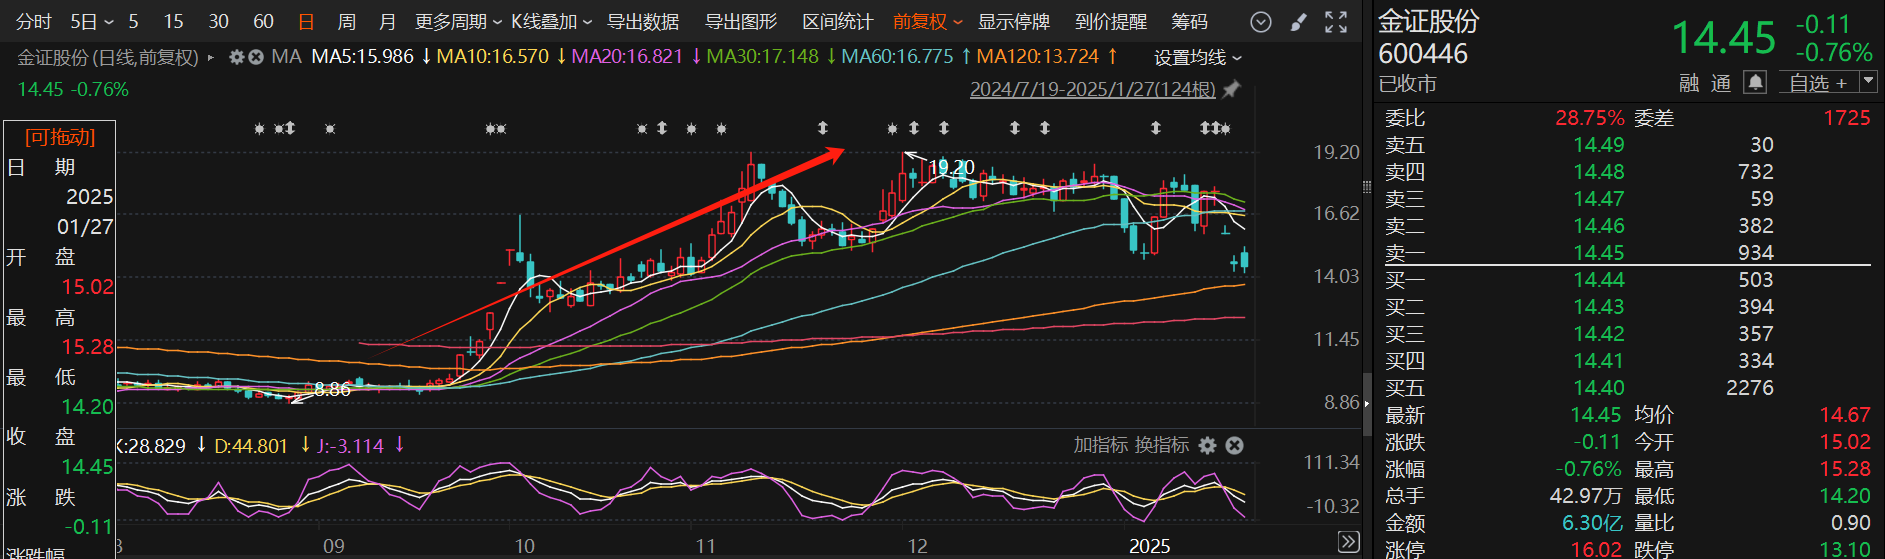Open the dropdown arrow next to 自选 +
The image size is (1885, 559).
[1868, 82]
